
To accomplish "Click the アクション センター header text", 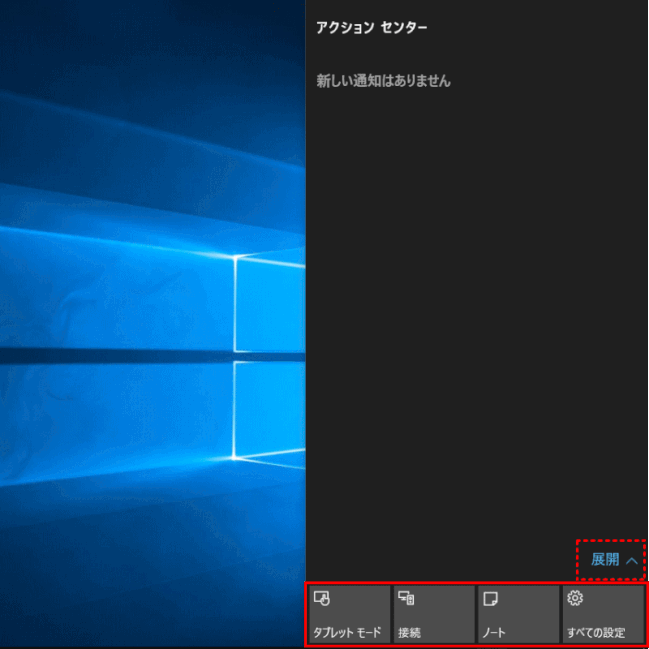I will 372,28.
